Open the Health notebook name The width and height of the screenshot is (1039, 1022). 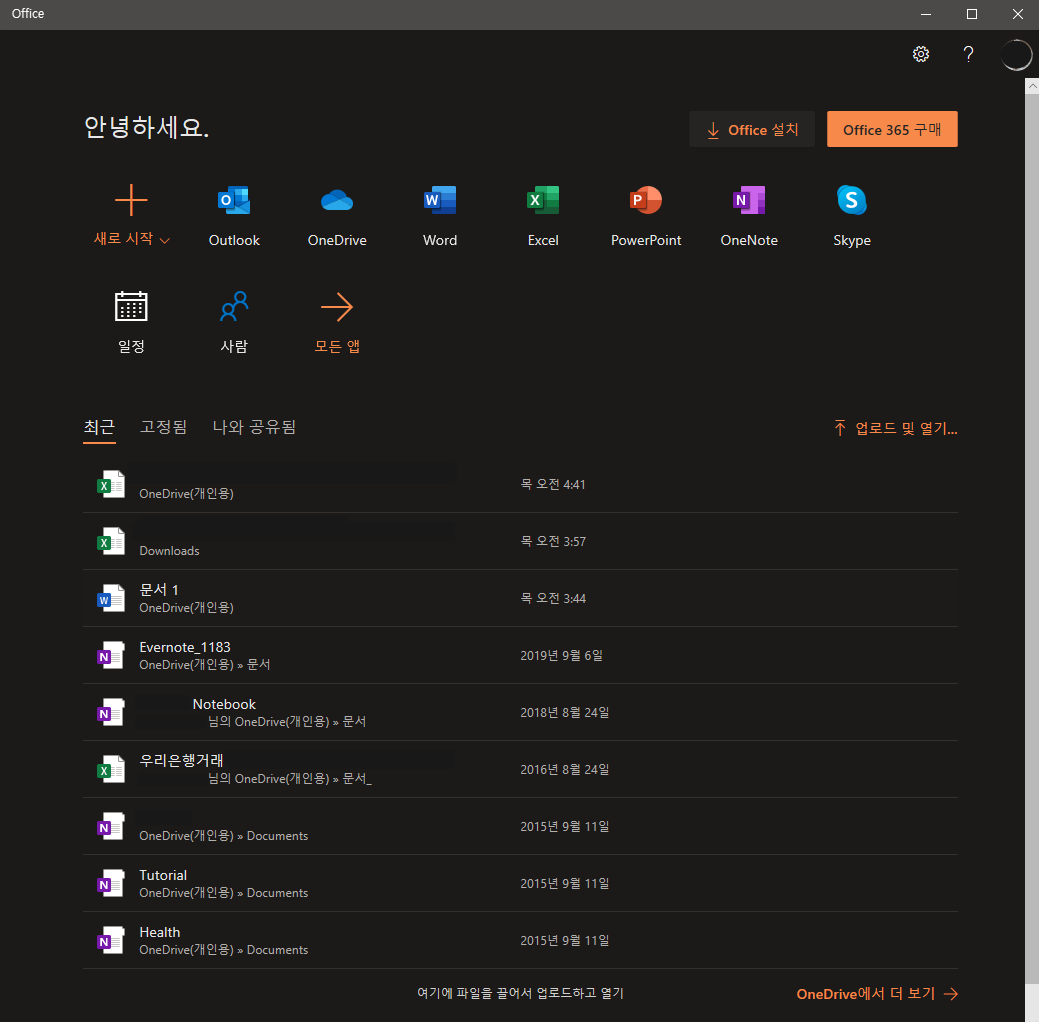click(160, 932)
